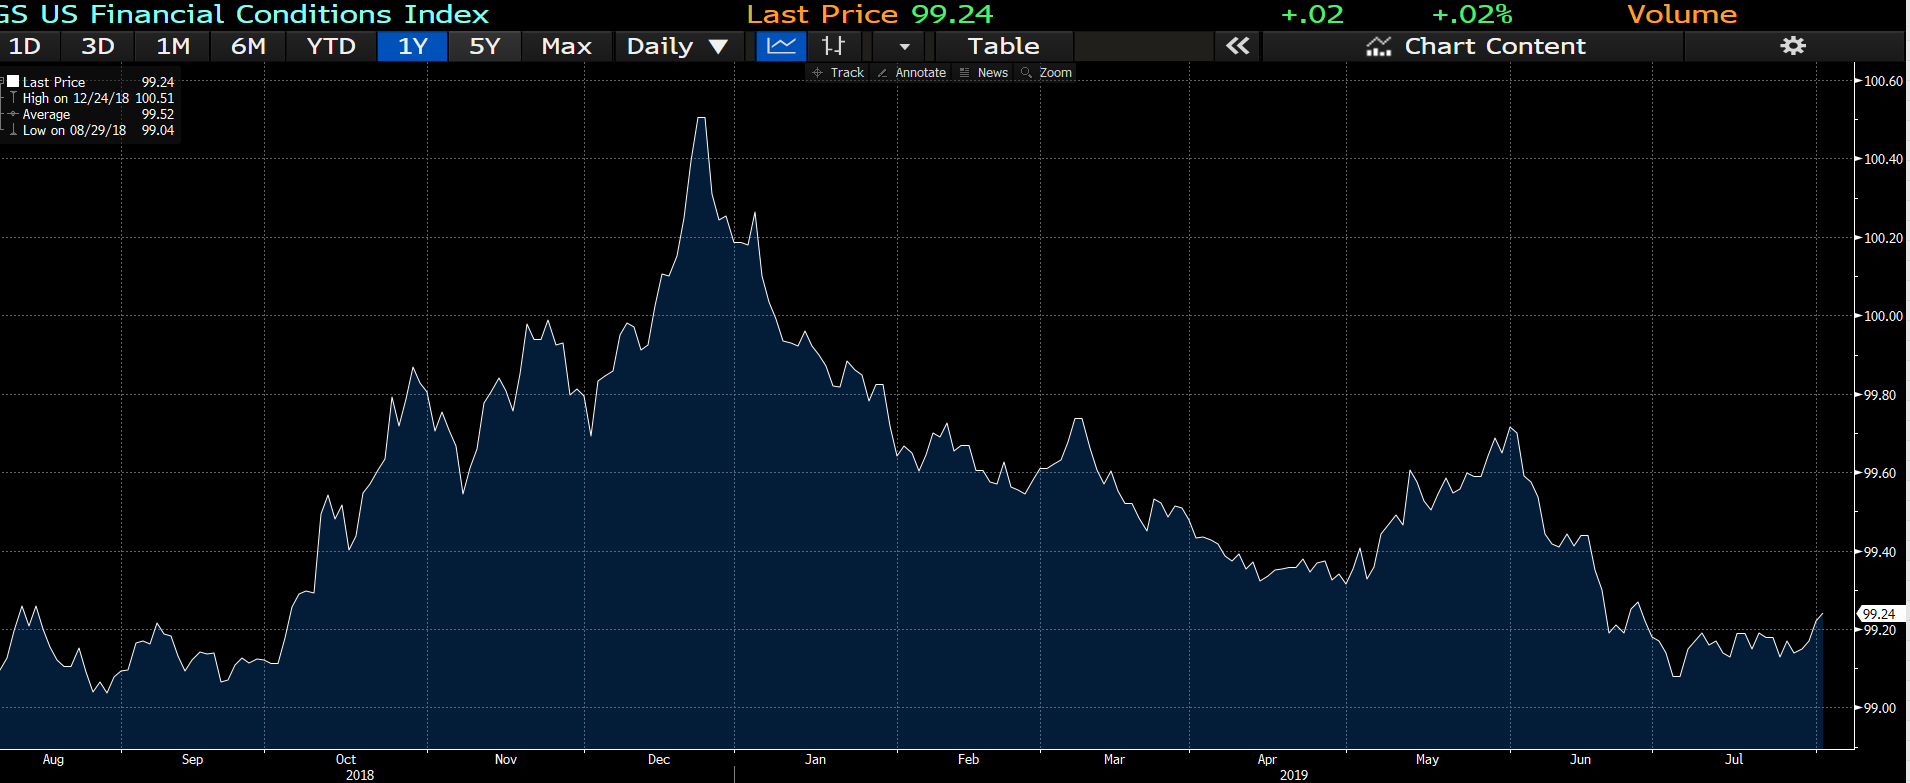Choose the 5Y range
This screenshot has height=783, width=1910.
pyautogui.click(x=485, y=46)
